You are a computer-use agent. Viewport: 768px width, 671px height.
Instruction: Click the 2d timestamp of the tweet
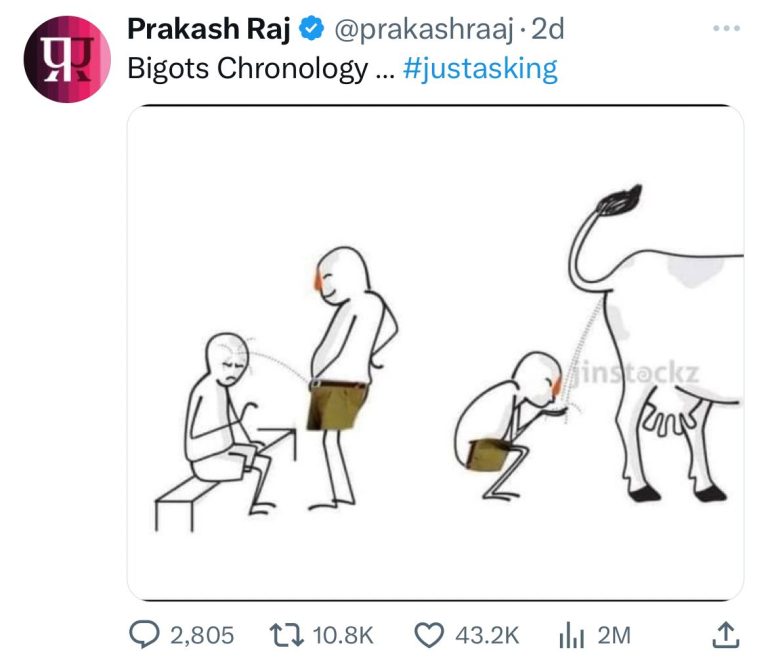tap(548, 30)
